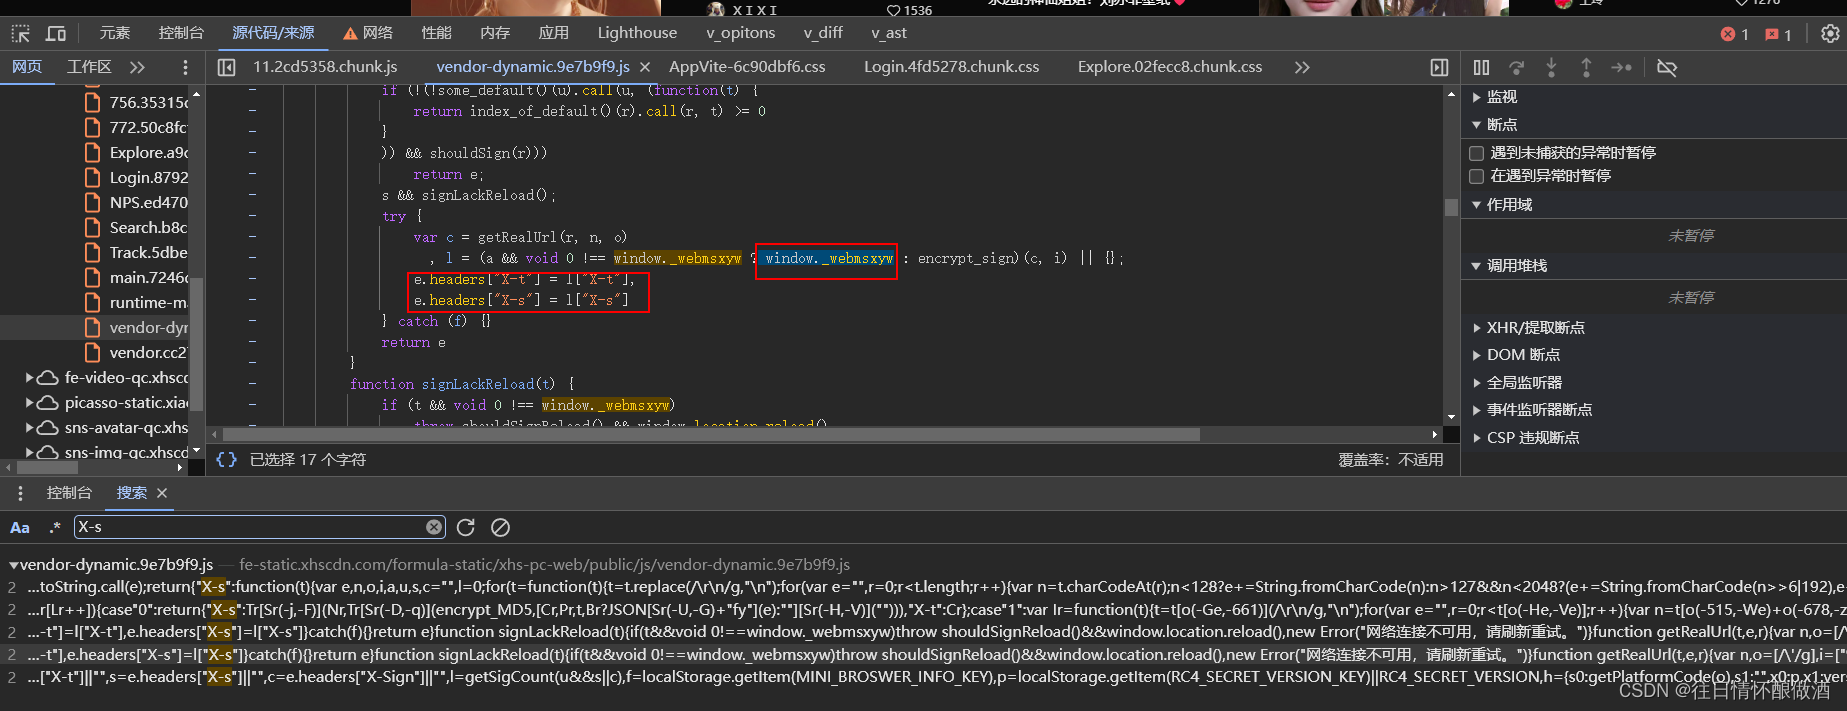
Task: Step out of current function
Action: (1586, 67)
